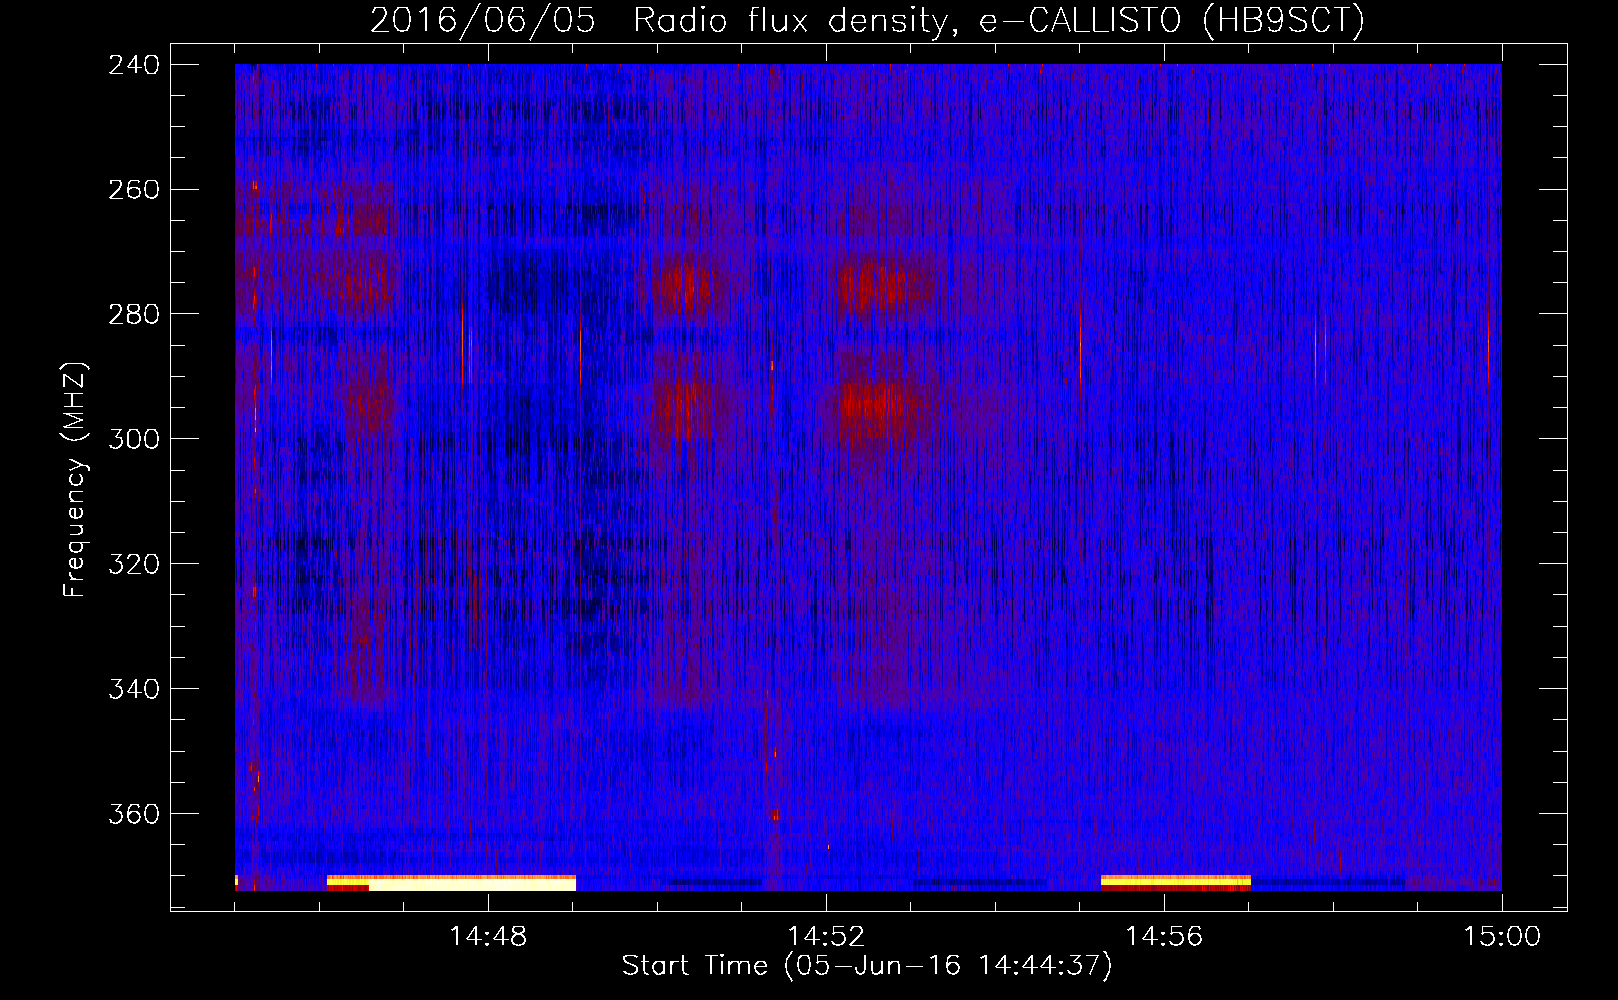Viewport: 1618px width, 1000px height.
Task: Select the 340 frequency tick label
Action: [x=134, y=690]
